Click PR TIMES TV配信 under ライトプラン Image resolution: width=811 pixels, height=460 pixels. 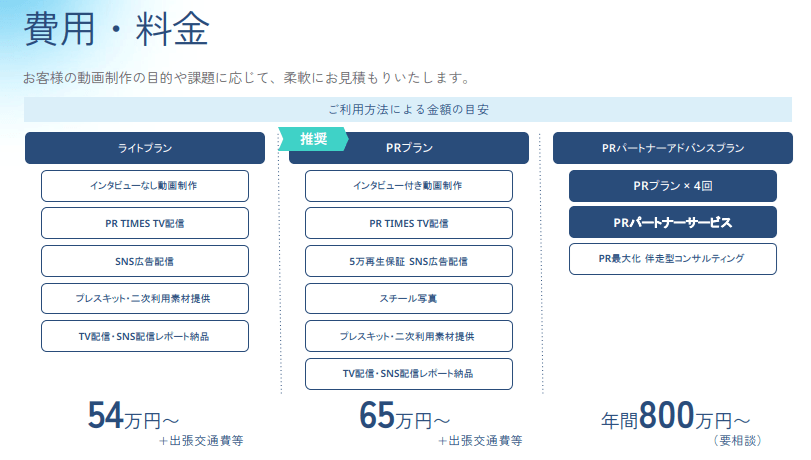tap(145, 223)
